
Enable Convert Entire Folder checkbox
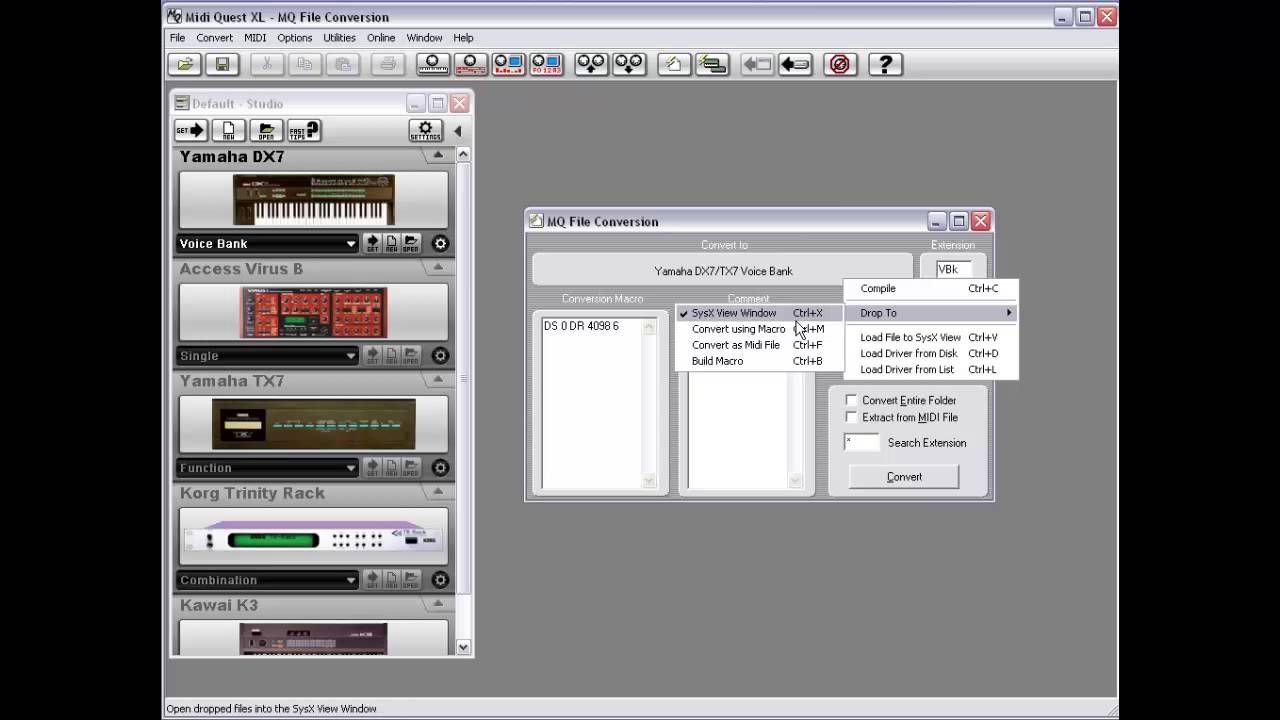[x=851, y=400]
